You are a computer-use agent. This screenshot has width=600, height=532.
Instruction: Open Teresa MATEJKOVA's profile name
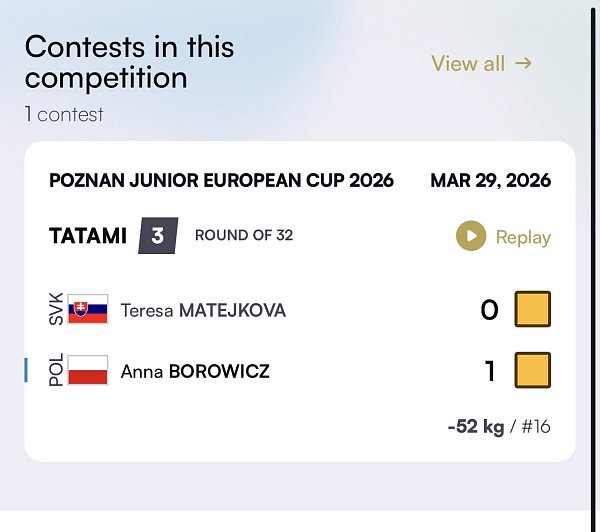point(203,310)
